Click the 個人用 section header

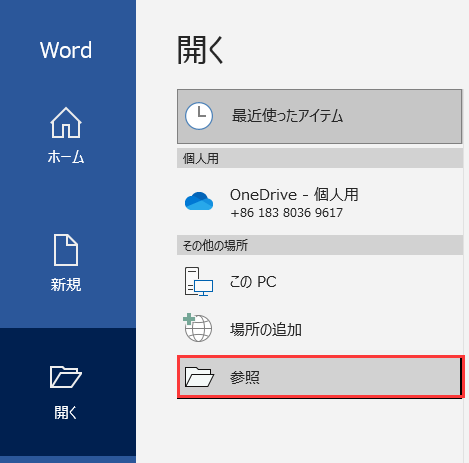[x=320, y=159]
